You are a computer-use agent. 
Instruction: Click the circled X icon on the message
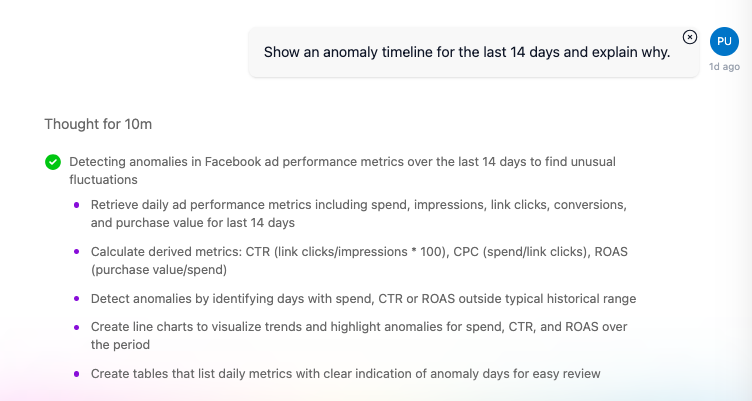click(x=689, y=37)
